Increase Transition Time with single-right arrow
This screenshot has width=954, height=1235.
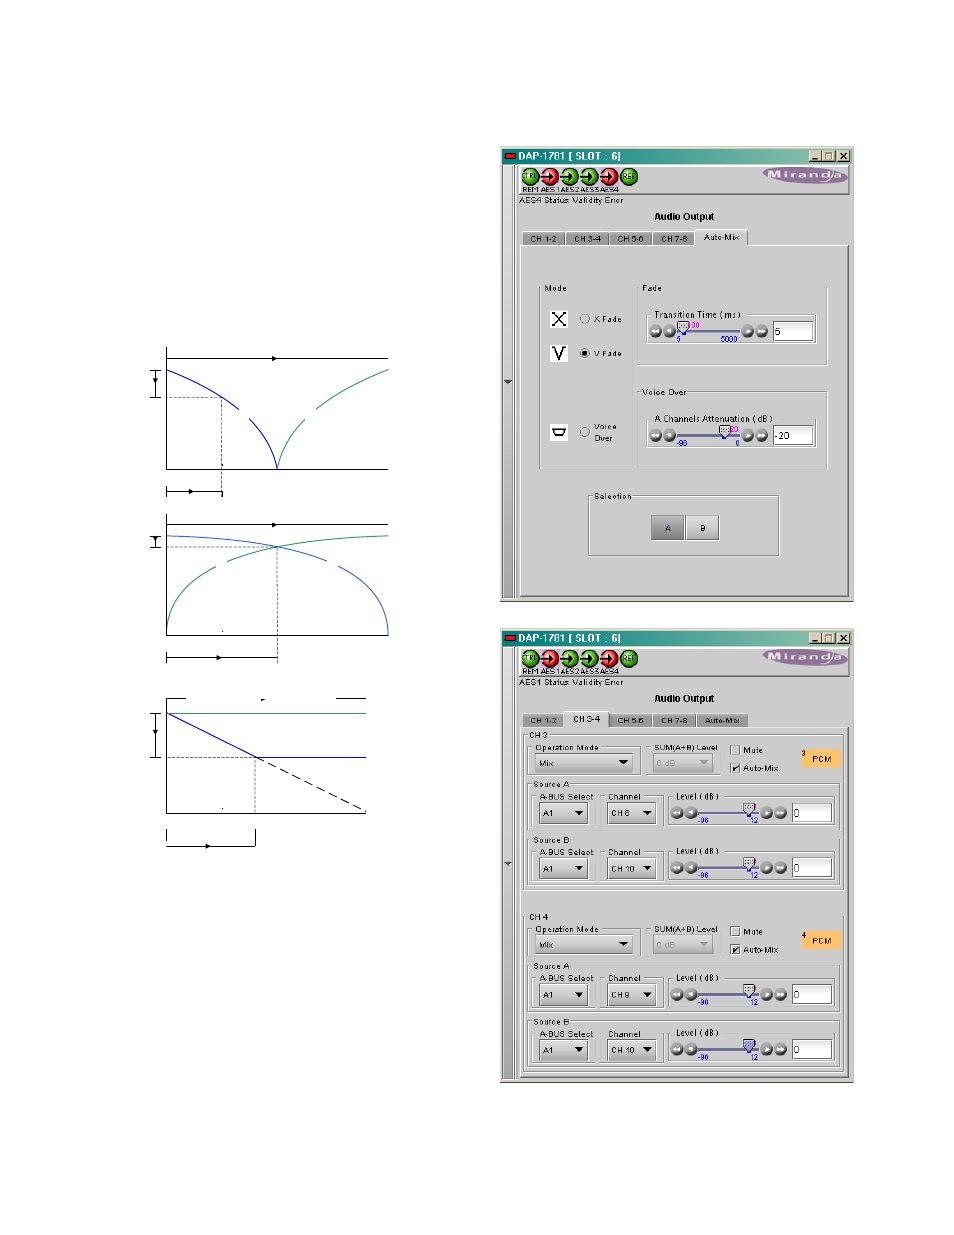tap(748, 331)
